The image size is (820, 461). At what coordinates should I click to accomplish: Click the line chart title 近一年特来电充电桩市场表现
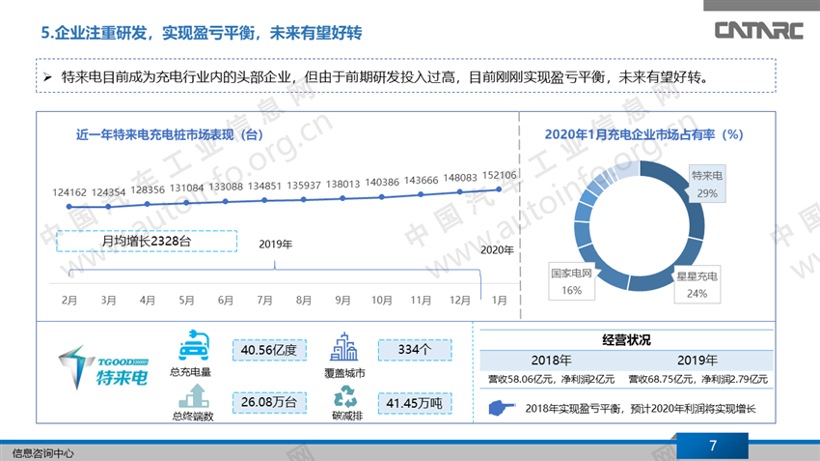[x=169, y=135]
